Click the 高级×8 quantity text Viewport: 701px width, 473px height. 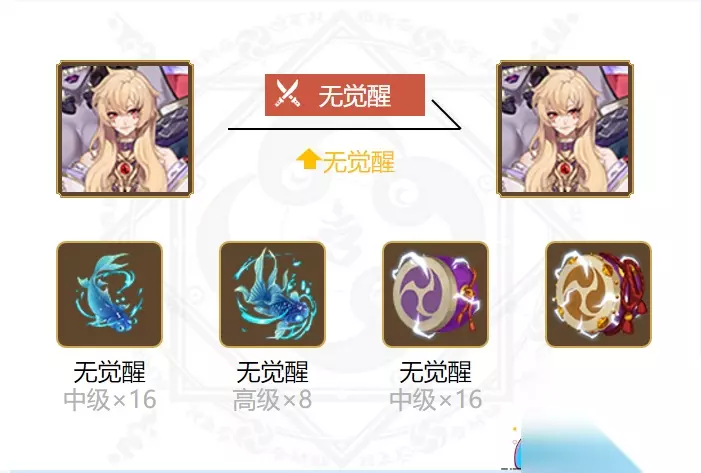coord(273,400)
